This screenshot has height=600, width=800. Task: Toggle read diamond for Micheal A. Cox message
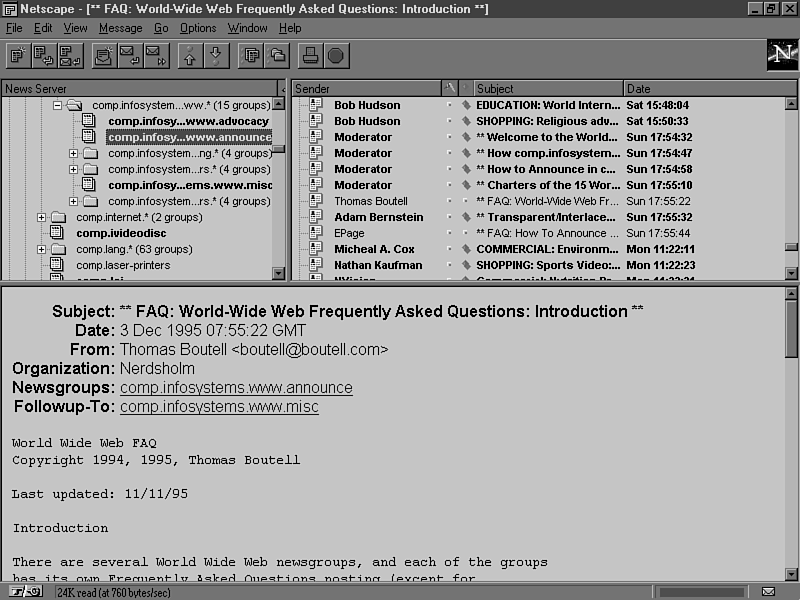465,249
